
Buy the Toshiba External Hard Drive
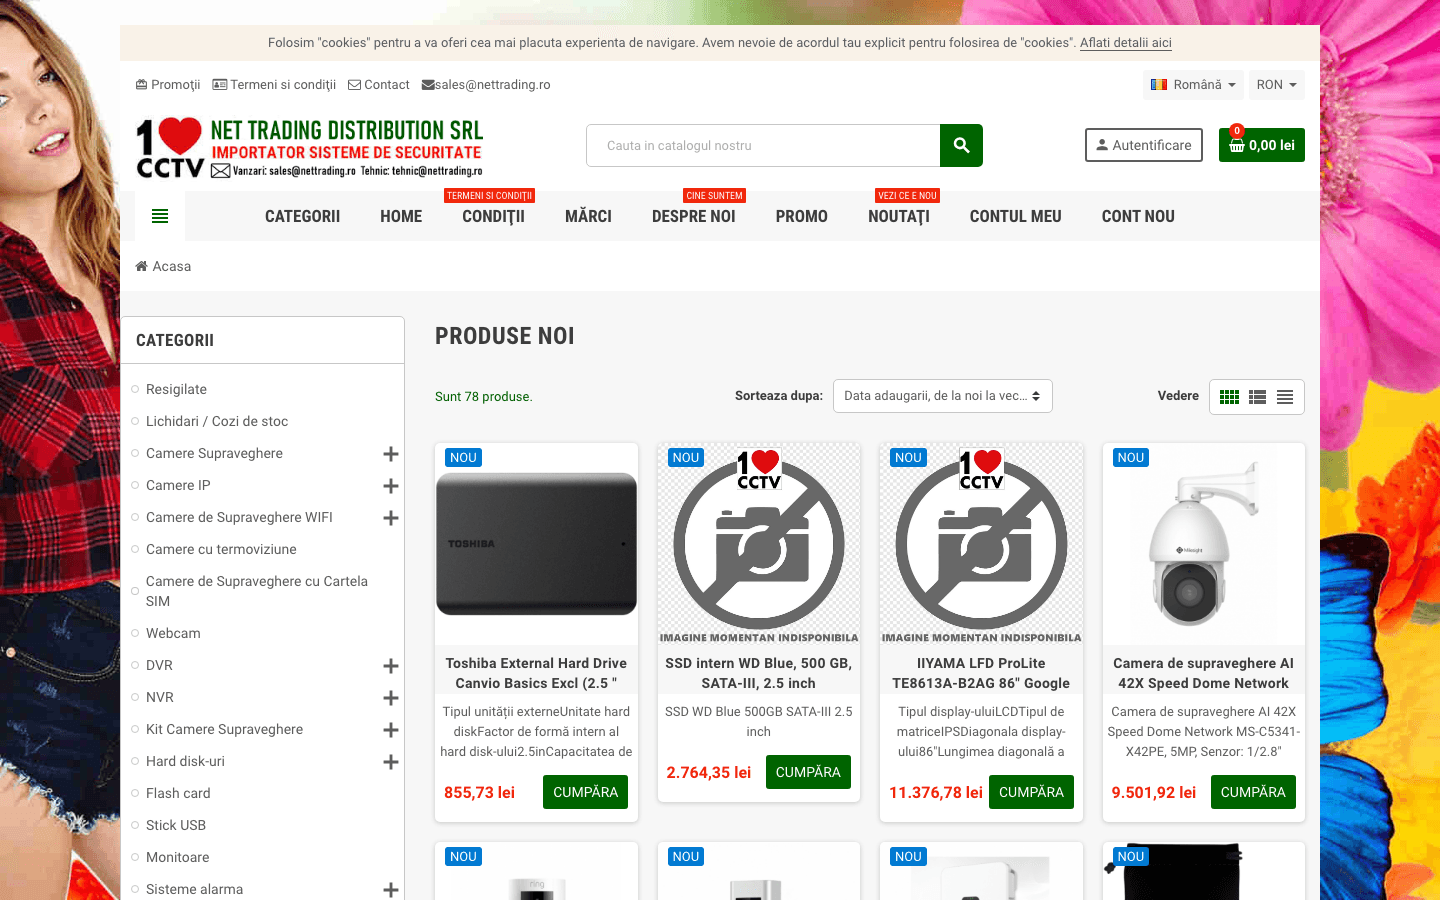click(x=585, y=792)
